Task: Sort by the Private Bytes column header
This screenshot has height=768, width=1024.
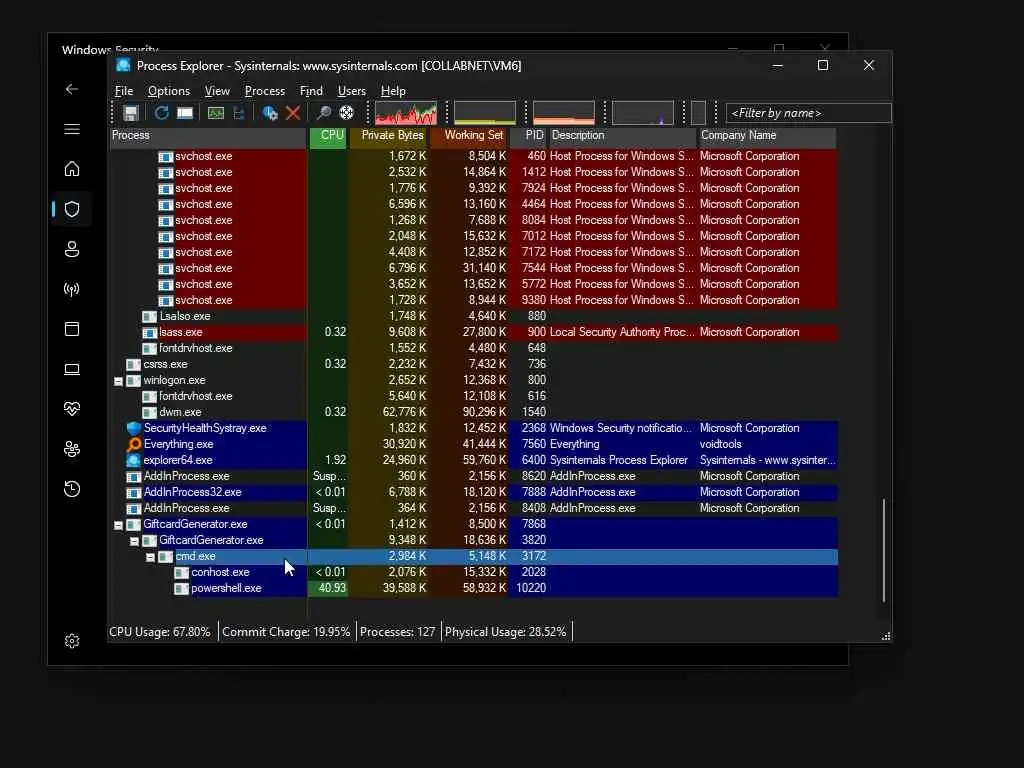Action: (x=389, y=135)
